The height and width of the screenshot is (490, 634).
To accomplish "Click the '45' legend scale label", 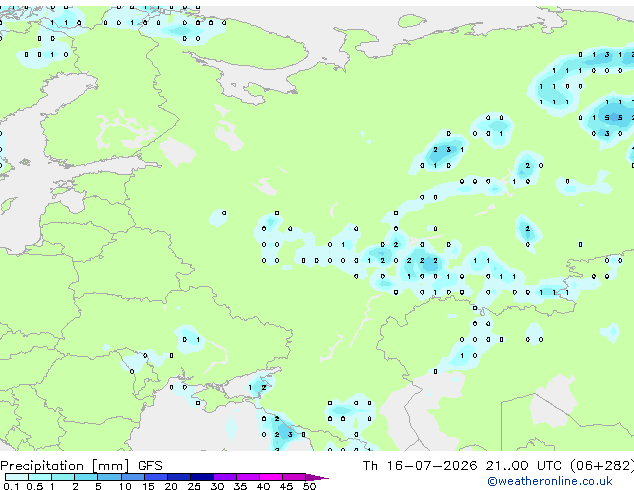I will pyautogui.click(x=286, y=486).
